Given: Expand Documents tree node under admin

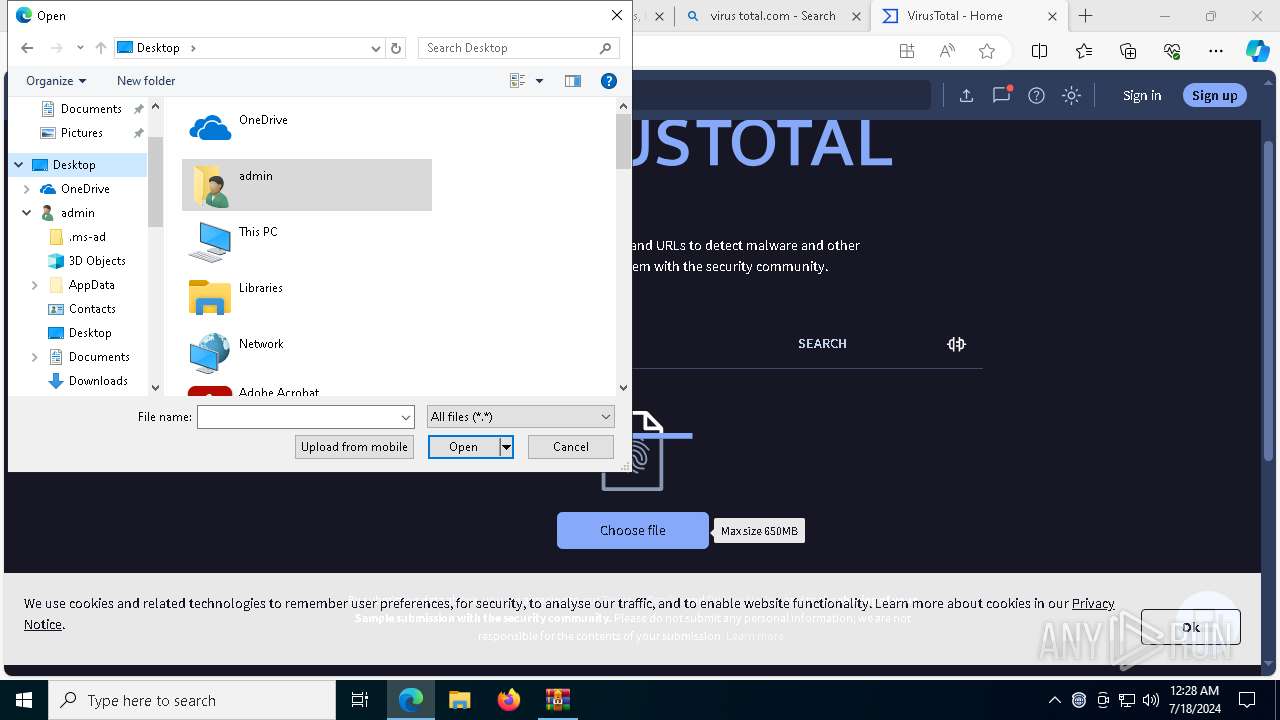Looking at the screenshot, I should 35,357.
